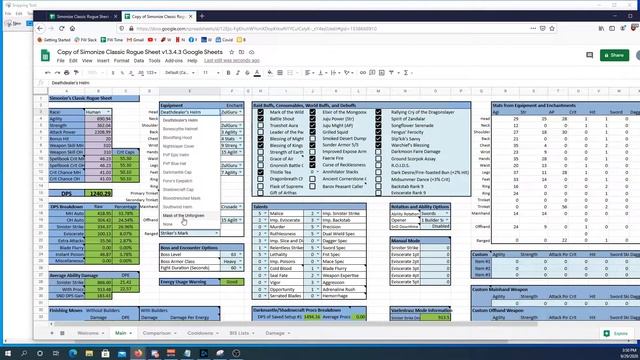The height and width of the screenshot is (360, 640).
Task: Open the Format menu
Action: pyautogui.click(x=121, y=60)
